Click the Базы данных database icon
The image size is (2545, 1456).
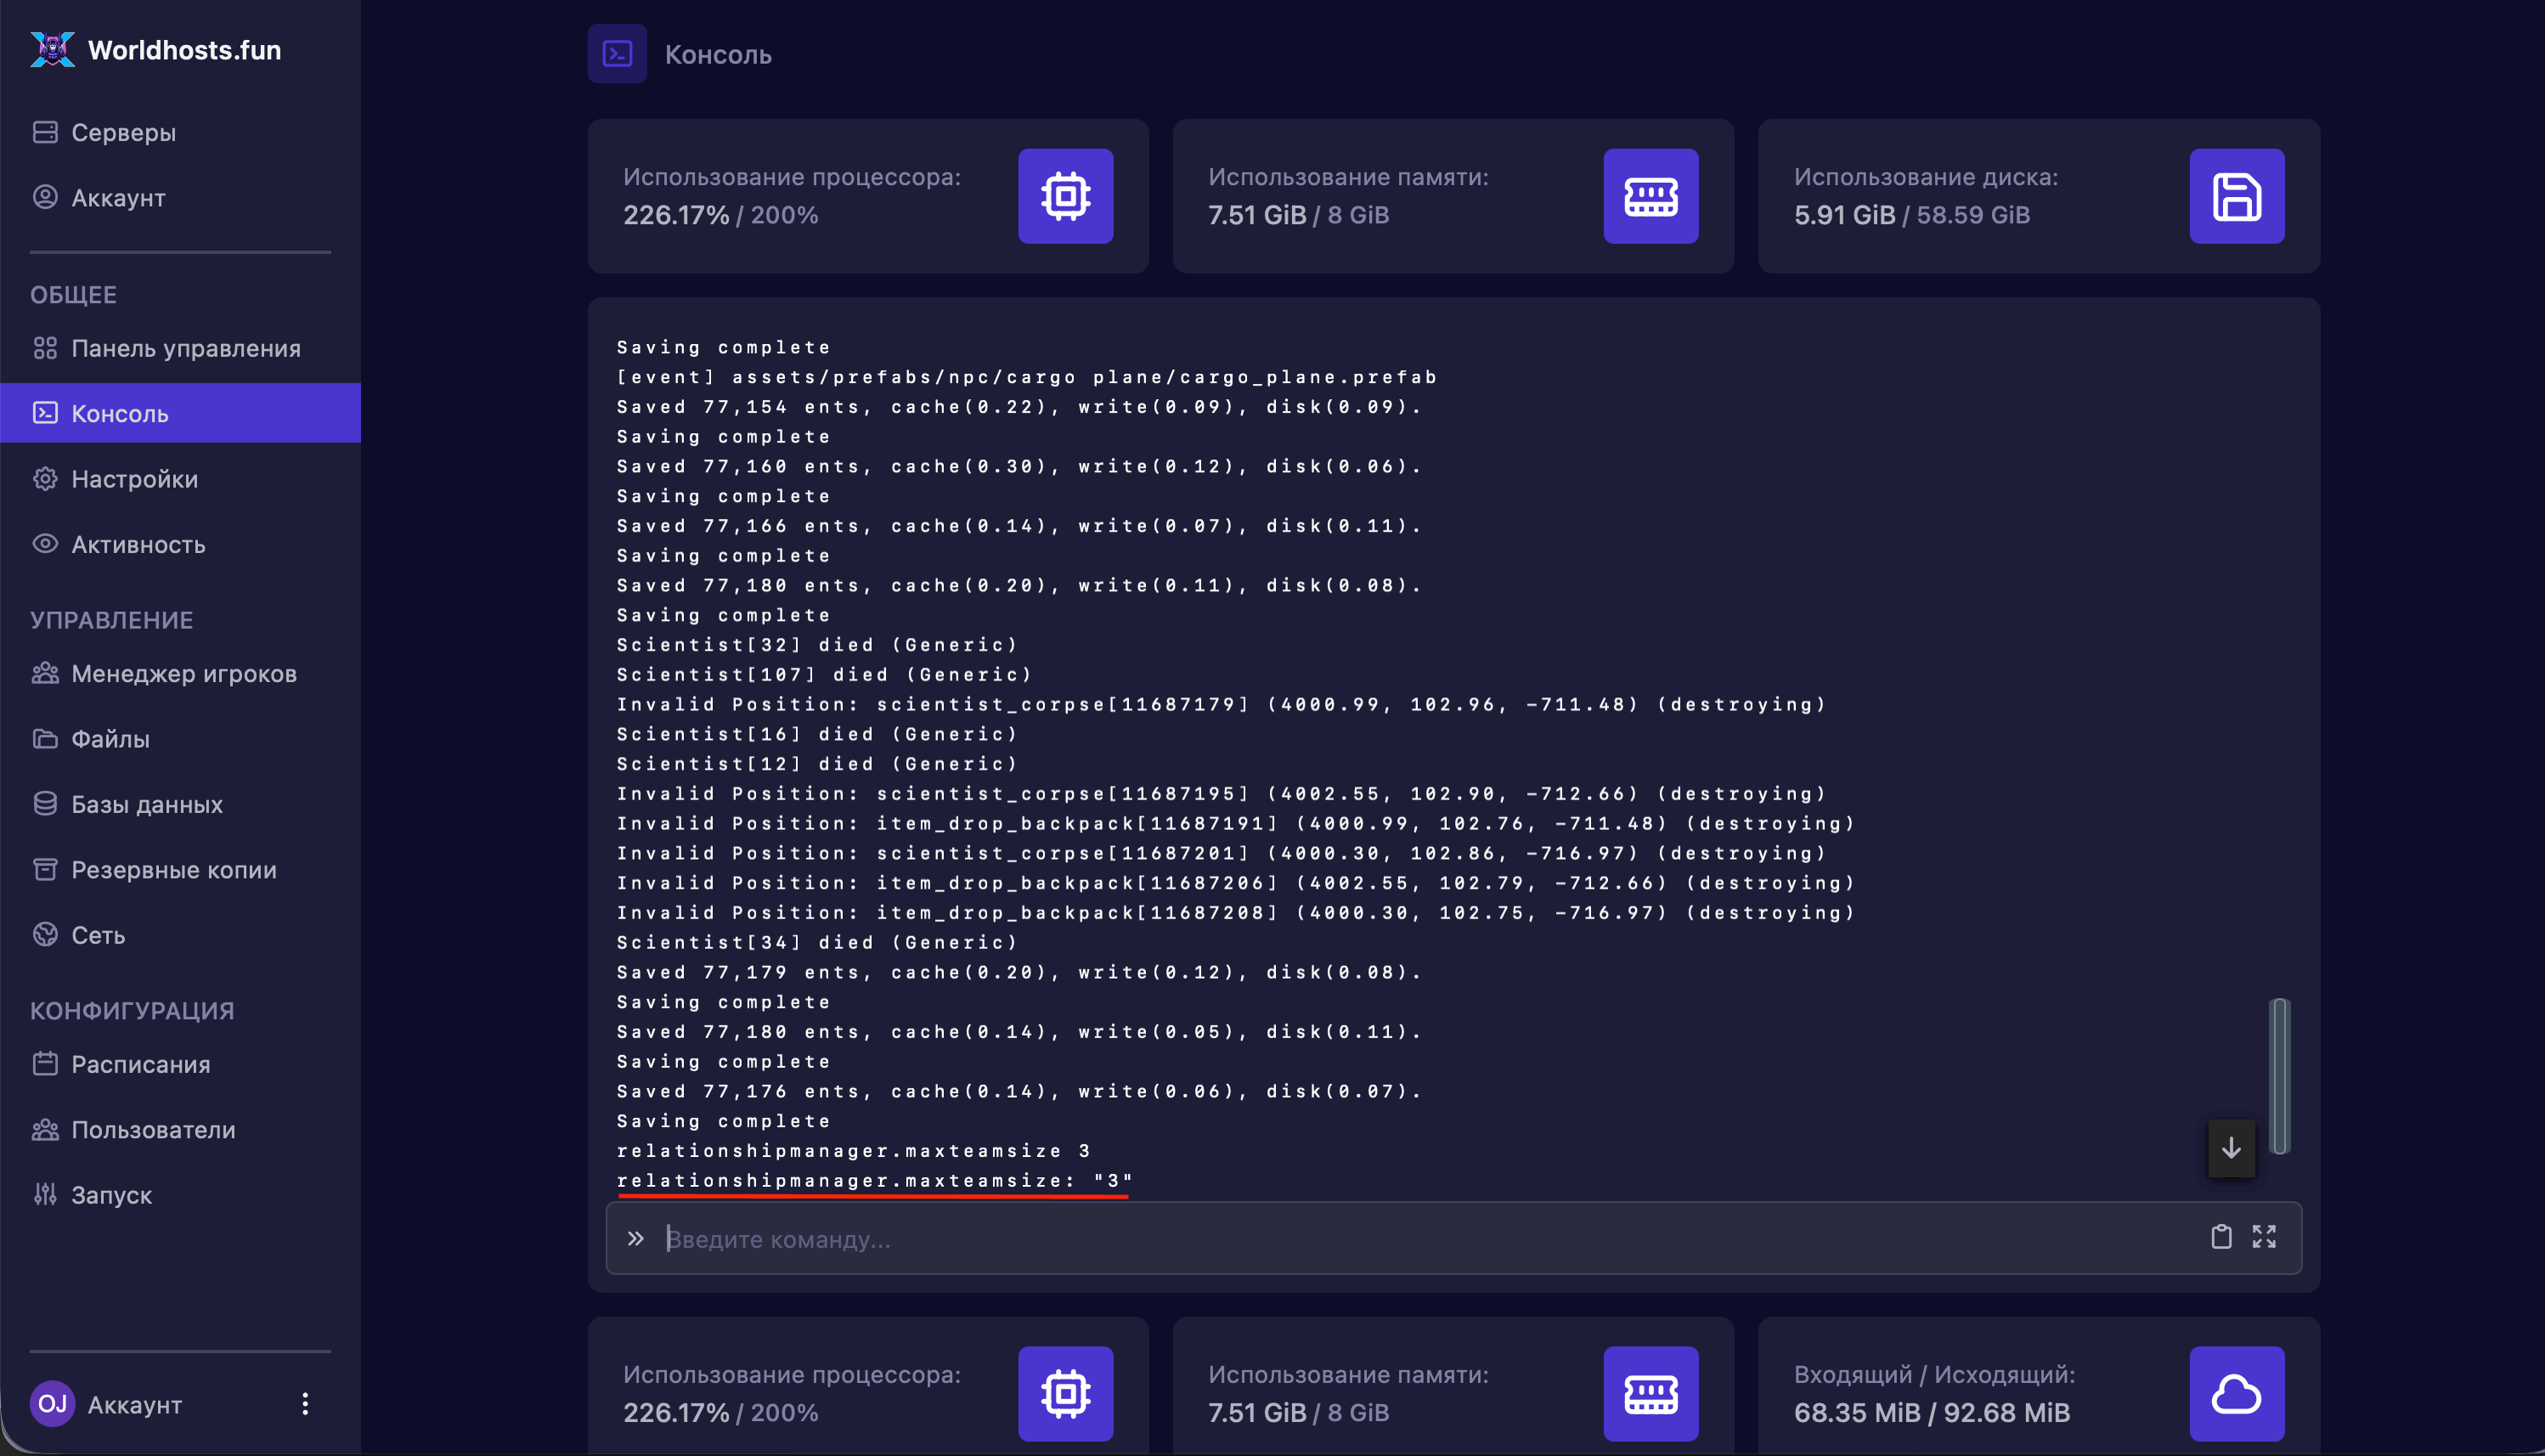45,803
